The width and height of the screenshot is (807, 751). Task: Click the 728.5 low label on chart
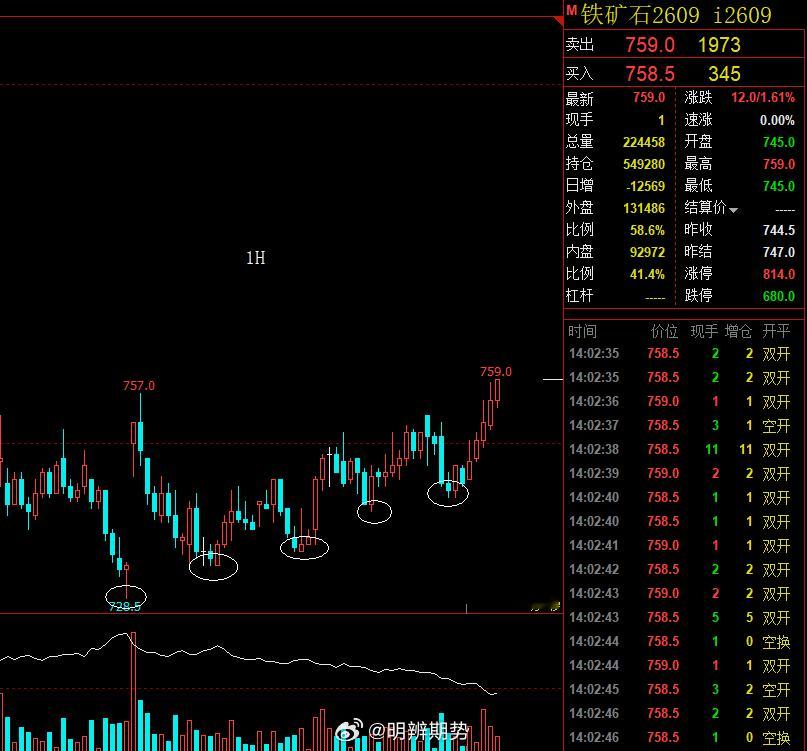coord(125,607)
